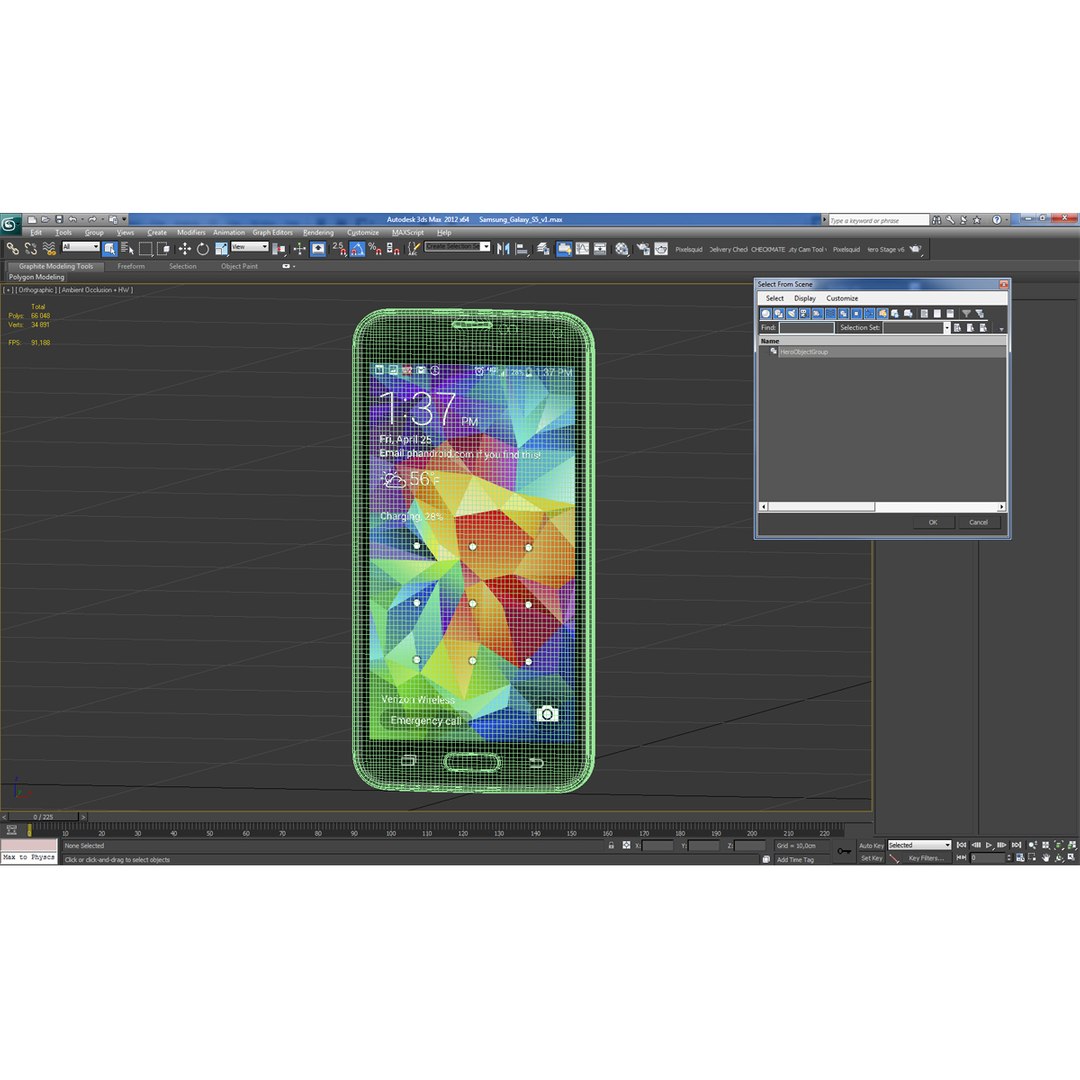Go to Start of animation
The width and height of the screenshot is (1080, 1080).
click(x=962, y=845)
